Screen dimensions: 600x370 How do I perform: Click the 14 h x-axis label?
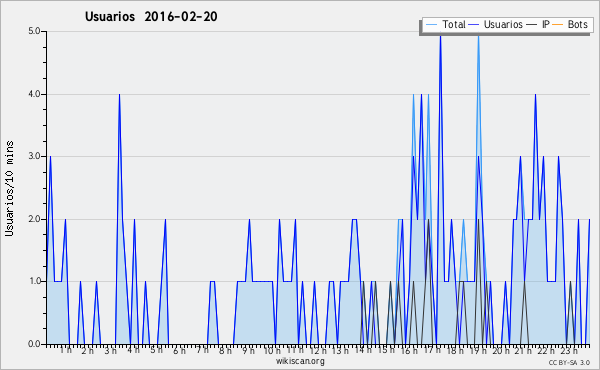tap(363, 350)
